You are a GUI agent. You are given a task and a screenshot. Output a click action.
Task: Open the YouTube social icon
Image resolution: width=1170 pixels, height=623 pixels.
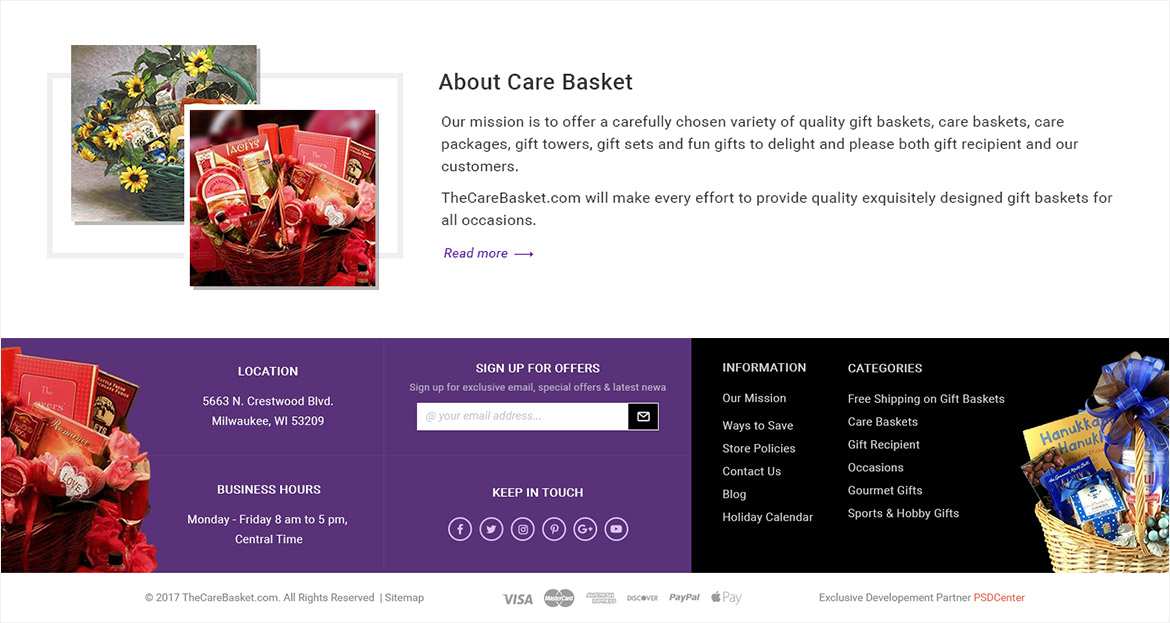click(616, 529)
